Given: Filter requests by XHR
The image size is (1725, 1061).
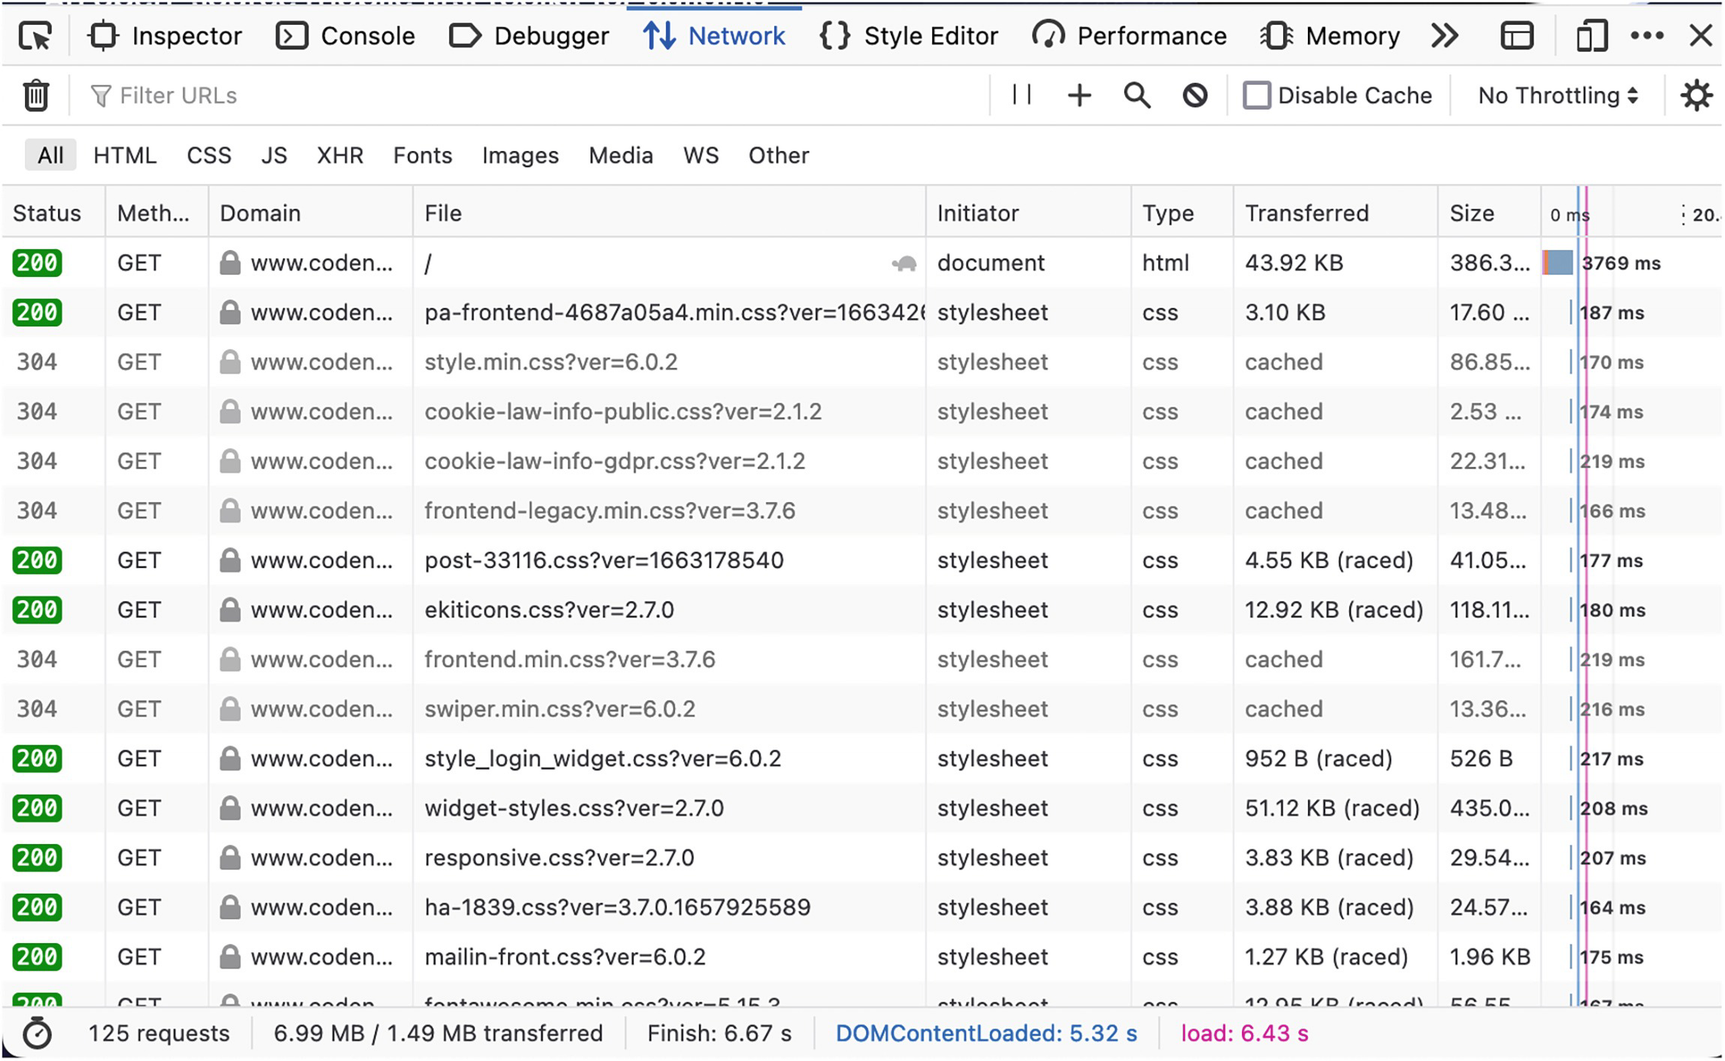Looking at the screenshot, I should (340, 156).
